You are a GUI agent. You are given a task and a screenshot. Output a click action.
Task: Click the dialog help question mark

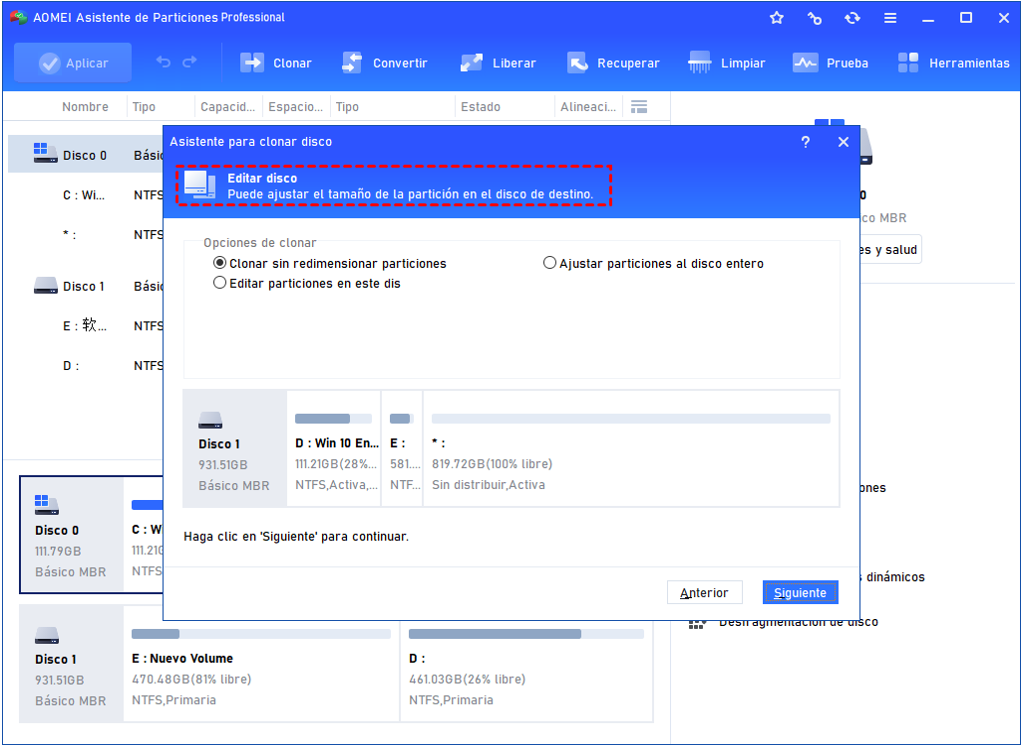pos(806,142)
